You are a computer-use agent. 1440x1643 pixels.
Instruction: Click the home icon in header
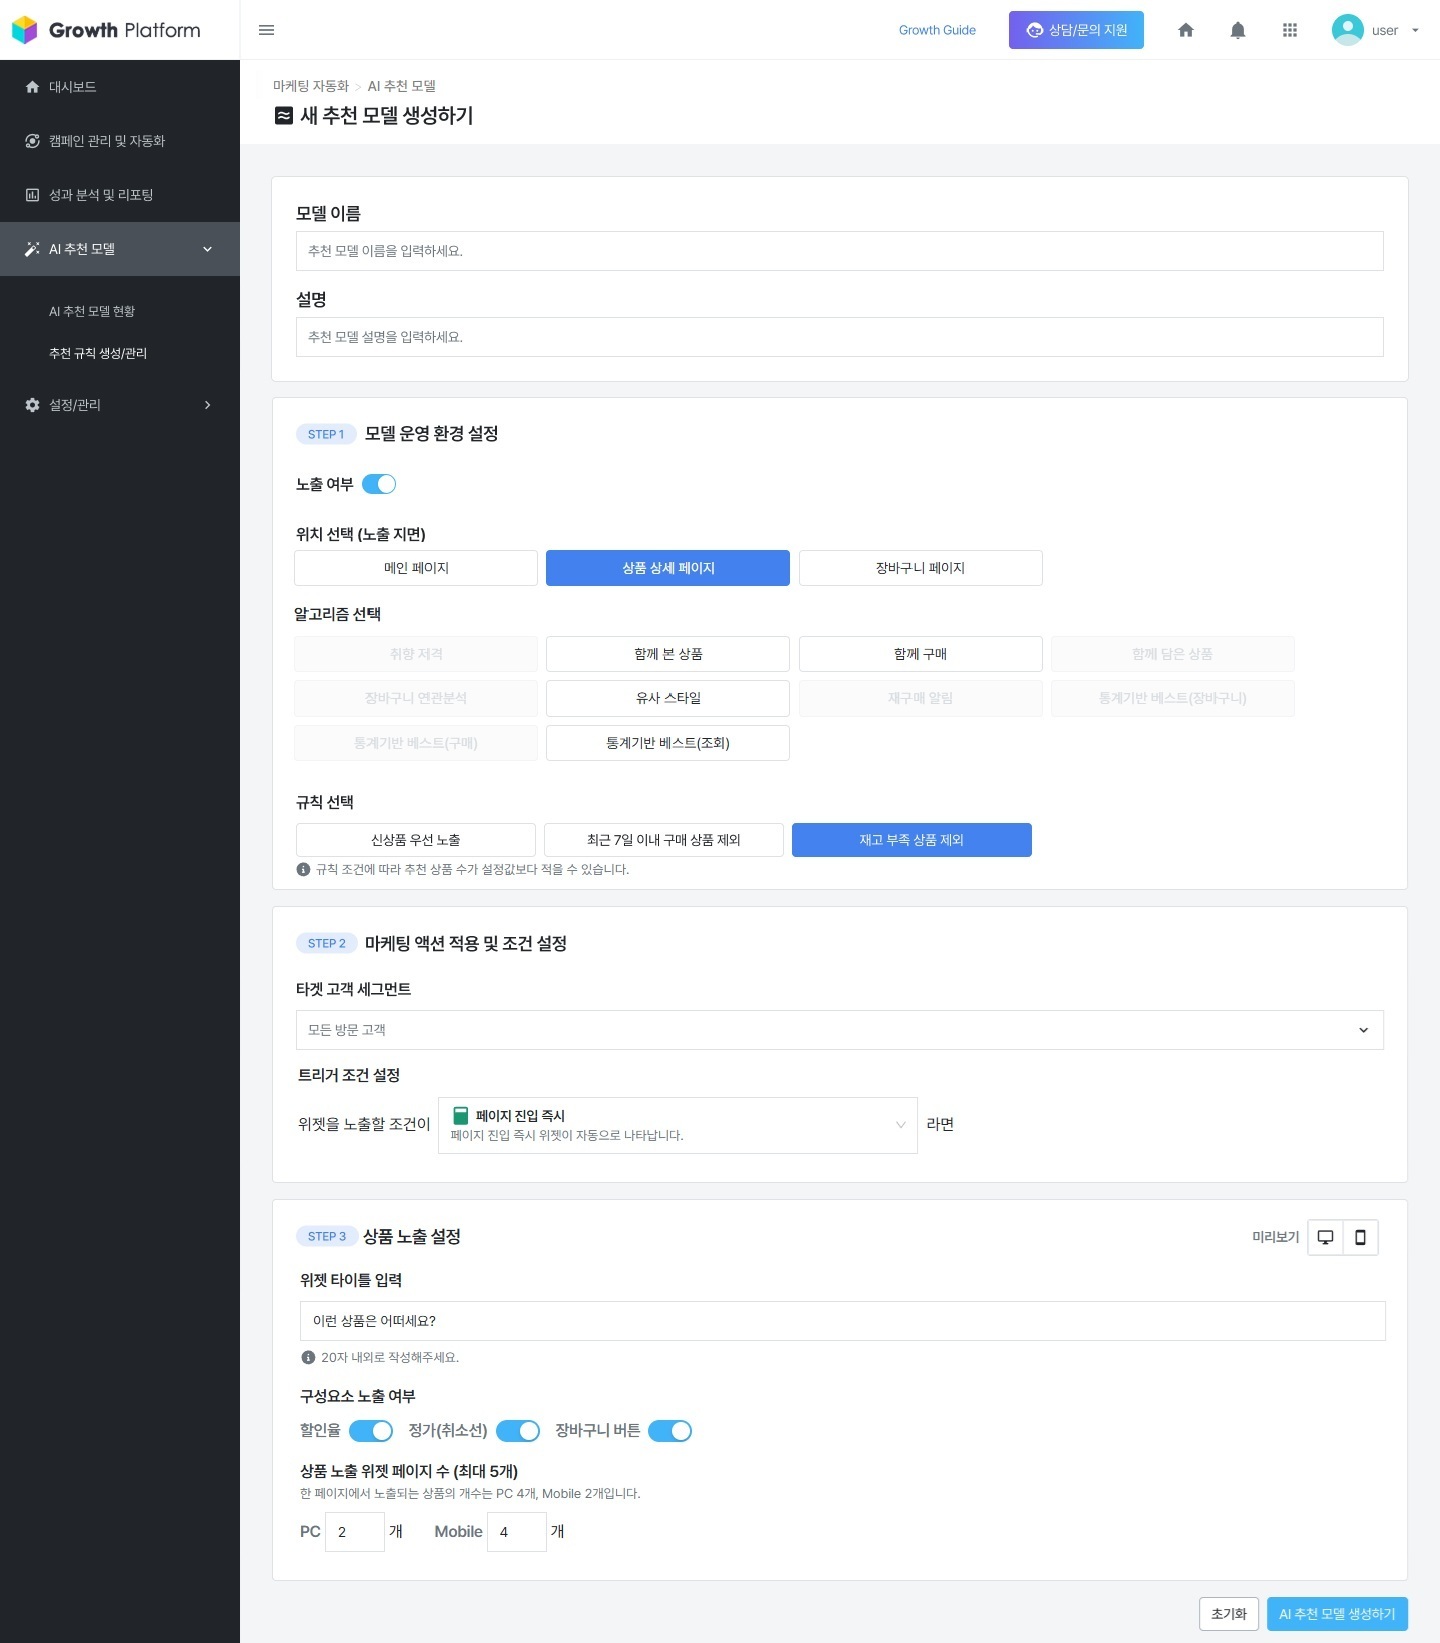[x=1186, y=30]
